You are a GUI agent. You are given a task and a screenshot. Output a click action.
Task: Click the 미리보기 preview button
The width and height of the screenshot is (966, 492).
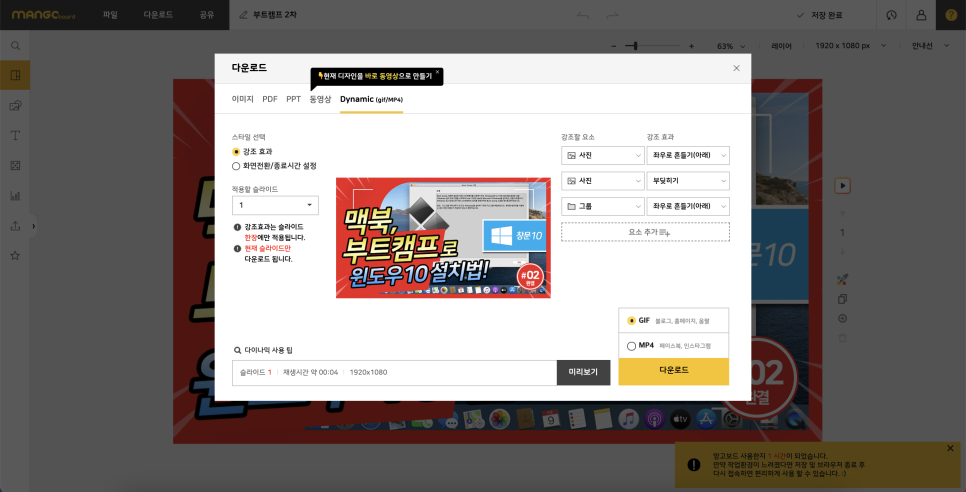(583, 373)
